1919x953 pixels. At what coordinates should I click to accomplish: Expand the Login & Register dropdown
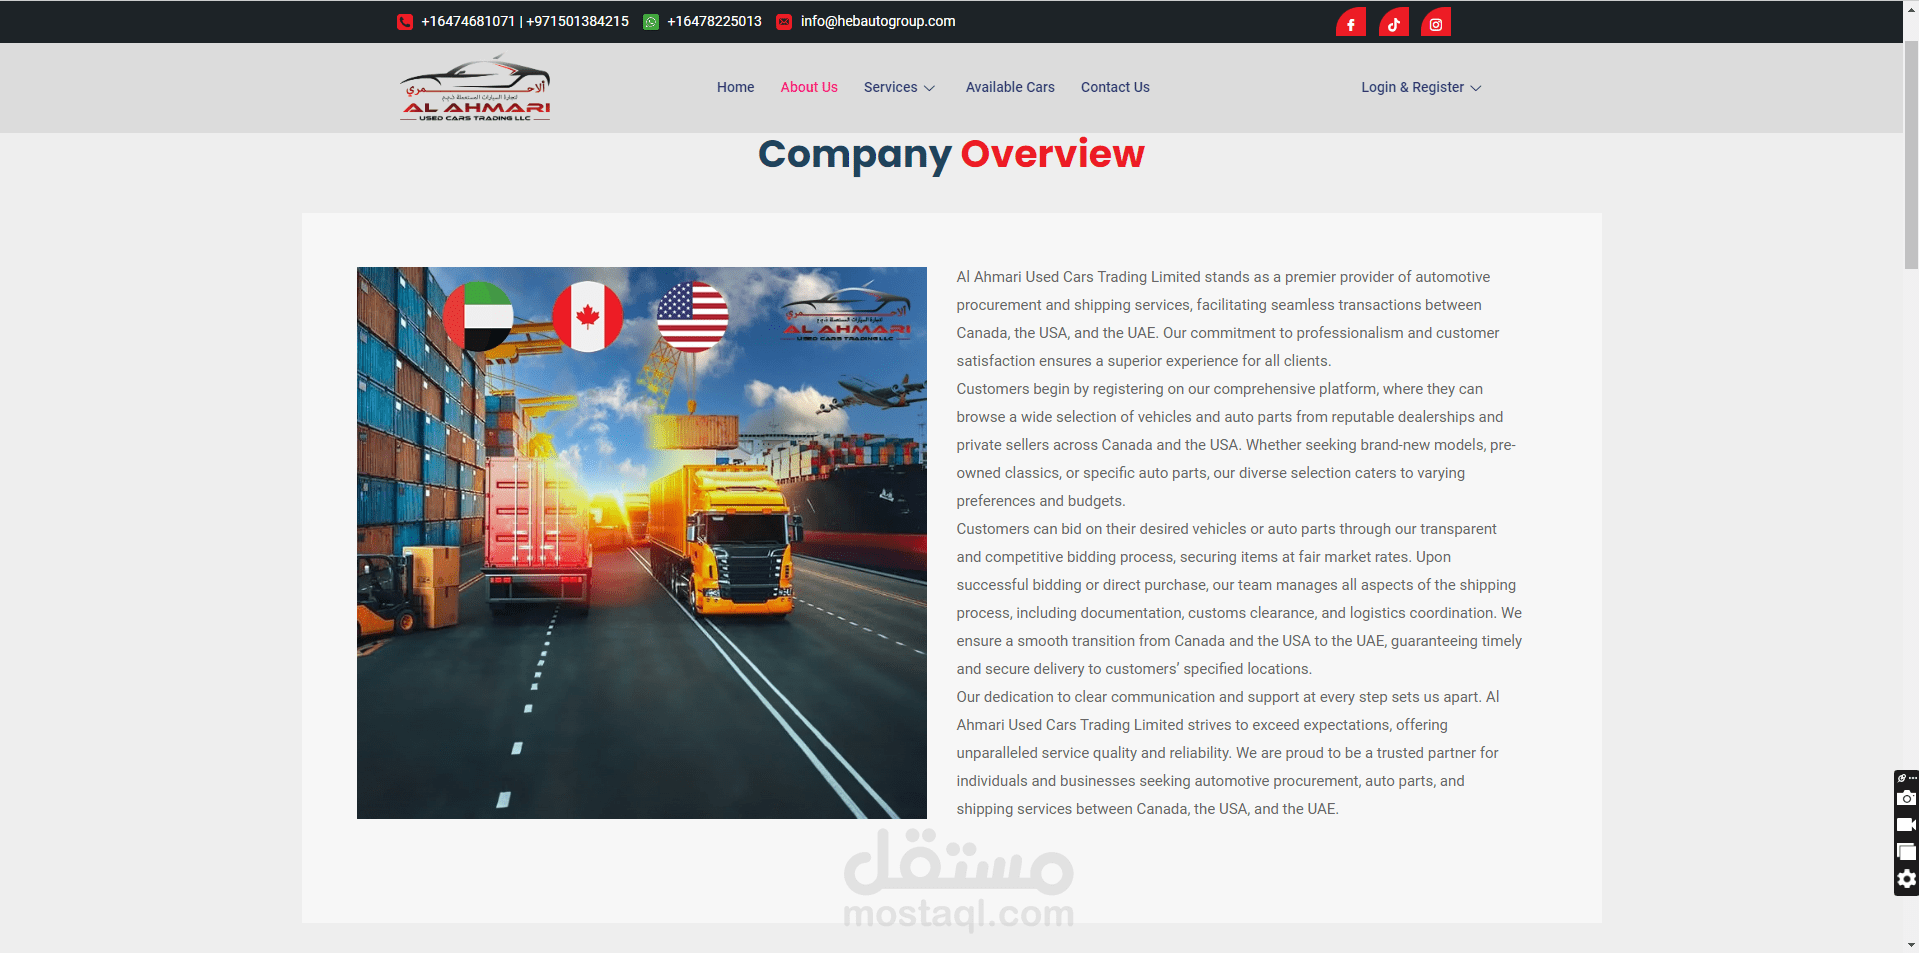click(1421, 87)
